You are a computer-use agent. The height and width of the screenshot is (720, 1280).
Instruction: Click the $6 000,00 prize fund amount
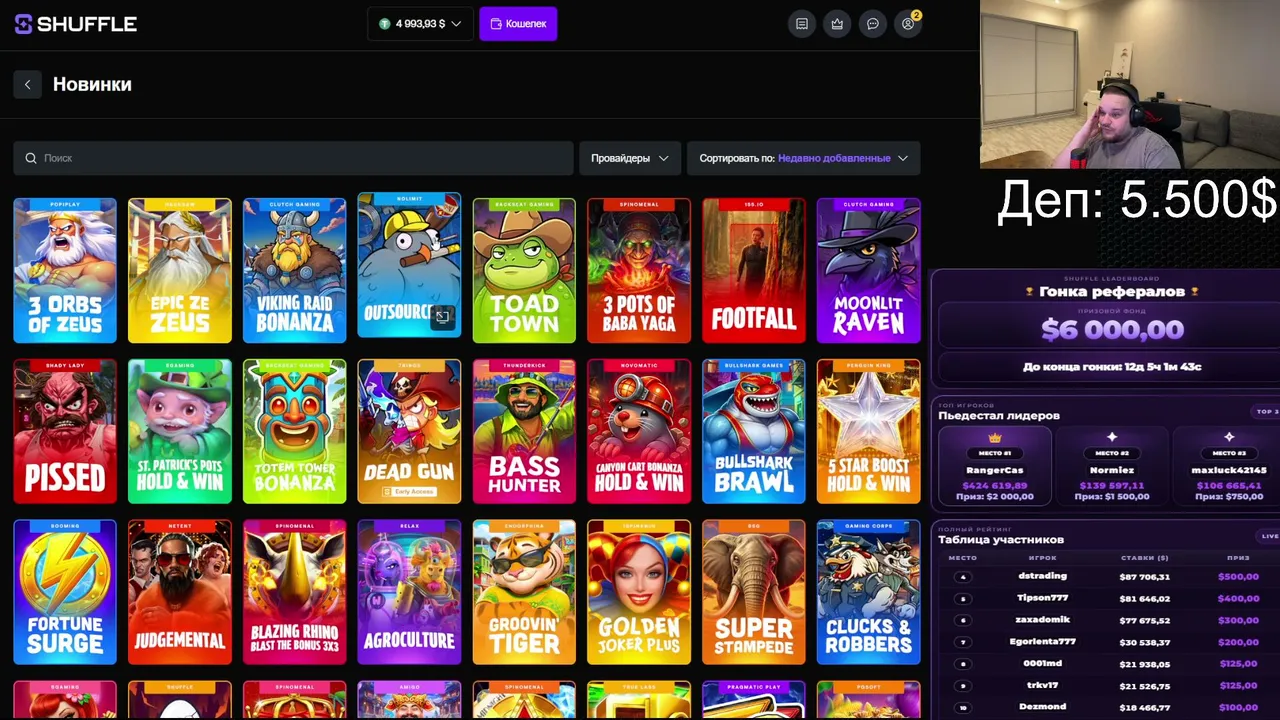[x=1112, y=329]
